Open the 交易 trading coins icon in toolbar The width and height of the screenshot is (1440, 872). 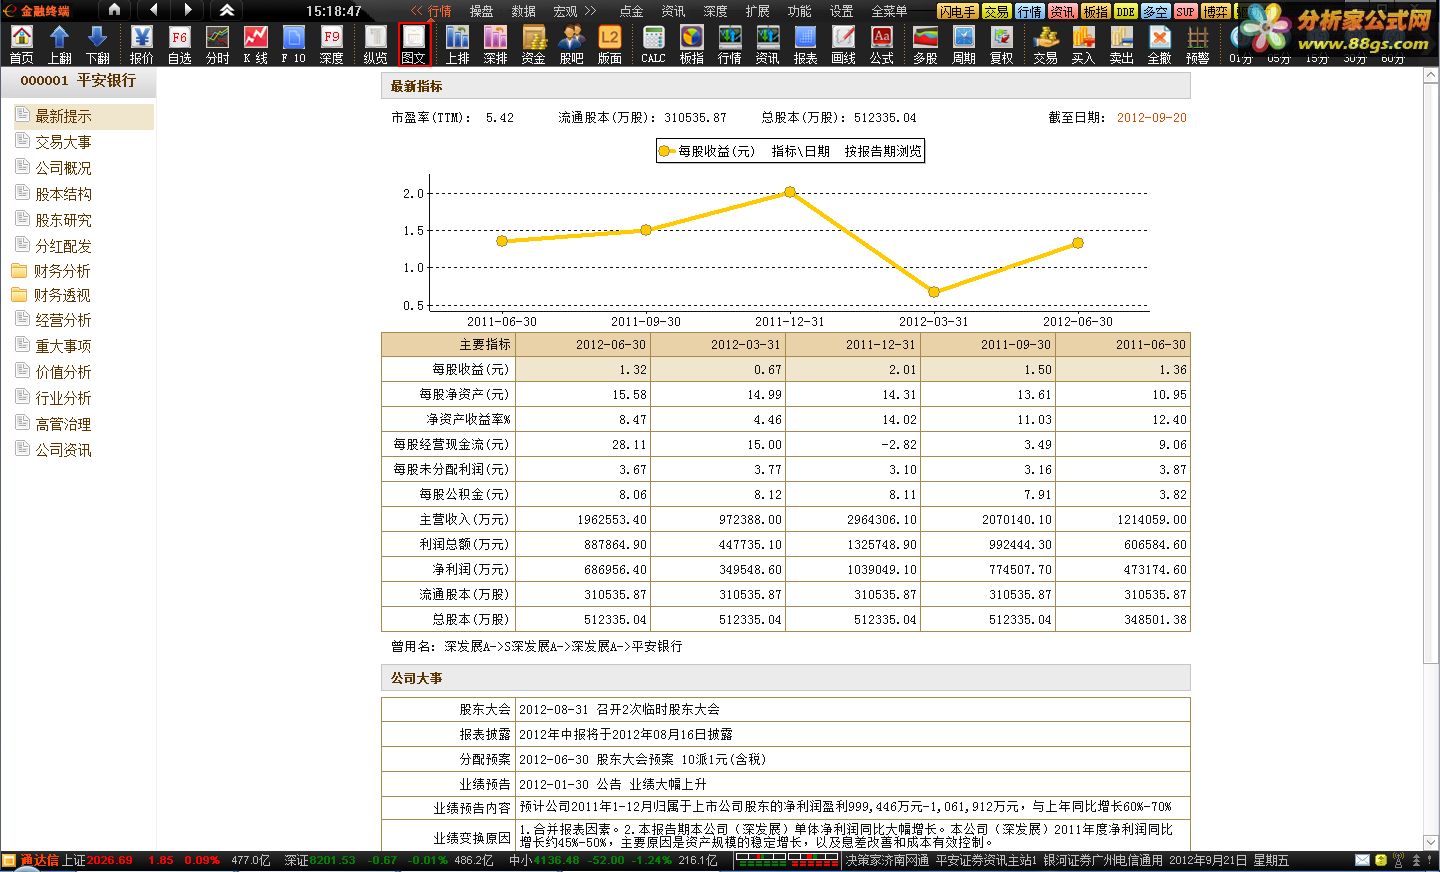[x=1045, y=44]
